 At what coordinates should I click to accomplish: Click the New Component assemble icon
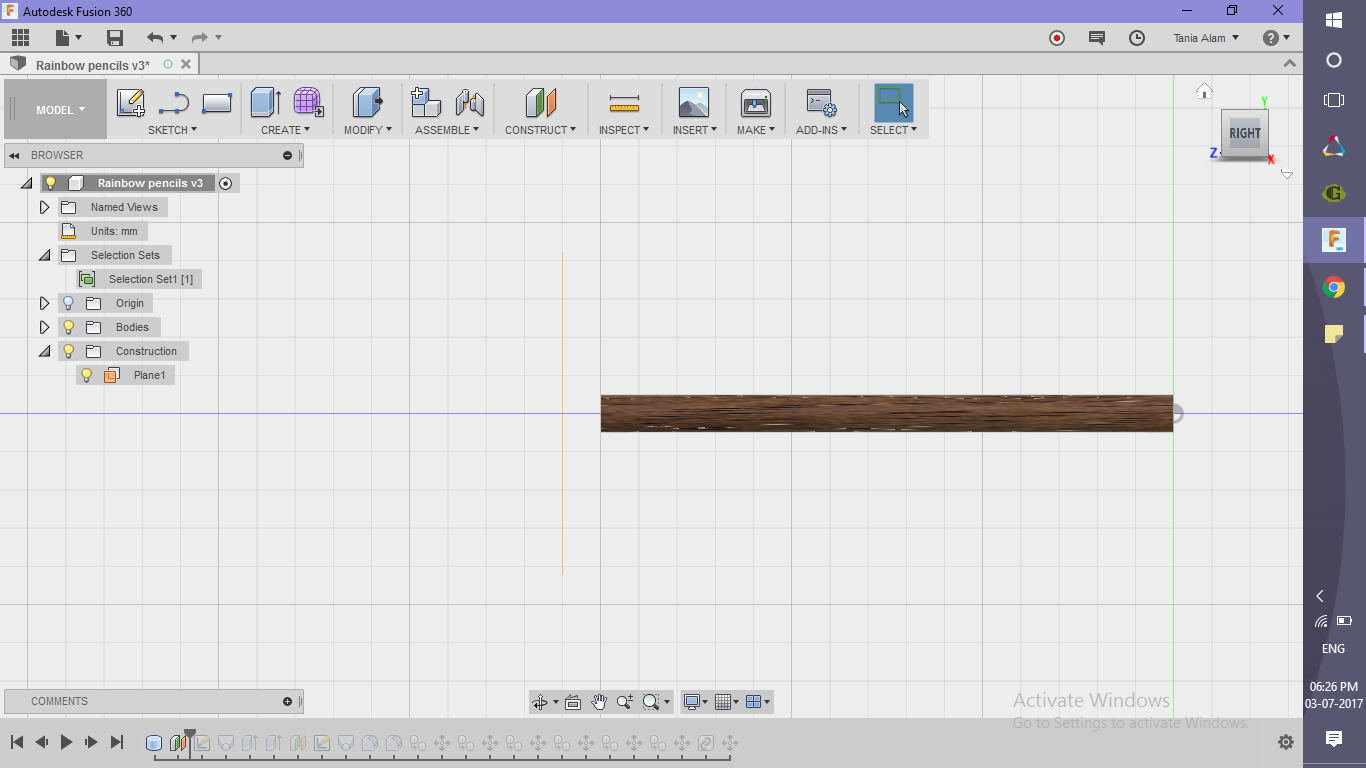coord(426,102)
